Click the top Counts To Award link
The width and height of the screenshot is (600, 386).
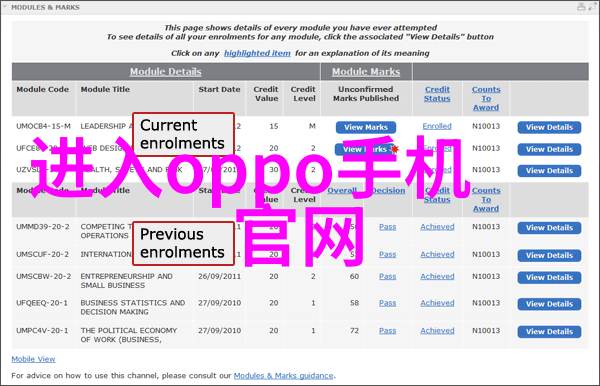pyautogui.click(x=486, y=98)
